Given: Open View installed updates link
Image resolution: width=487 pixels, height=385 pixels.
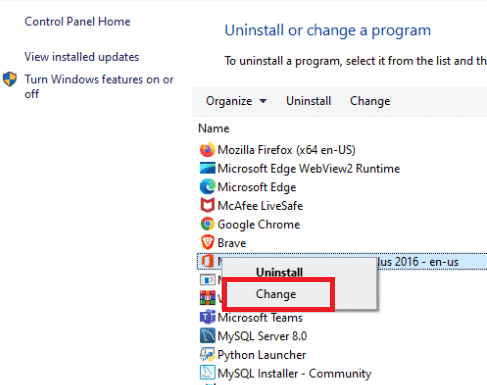Looking at the screenshot, I should coord(82,57).
